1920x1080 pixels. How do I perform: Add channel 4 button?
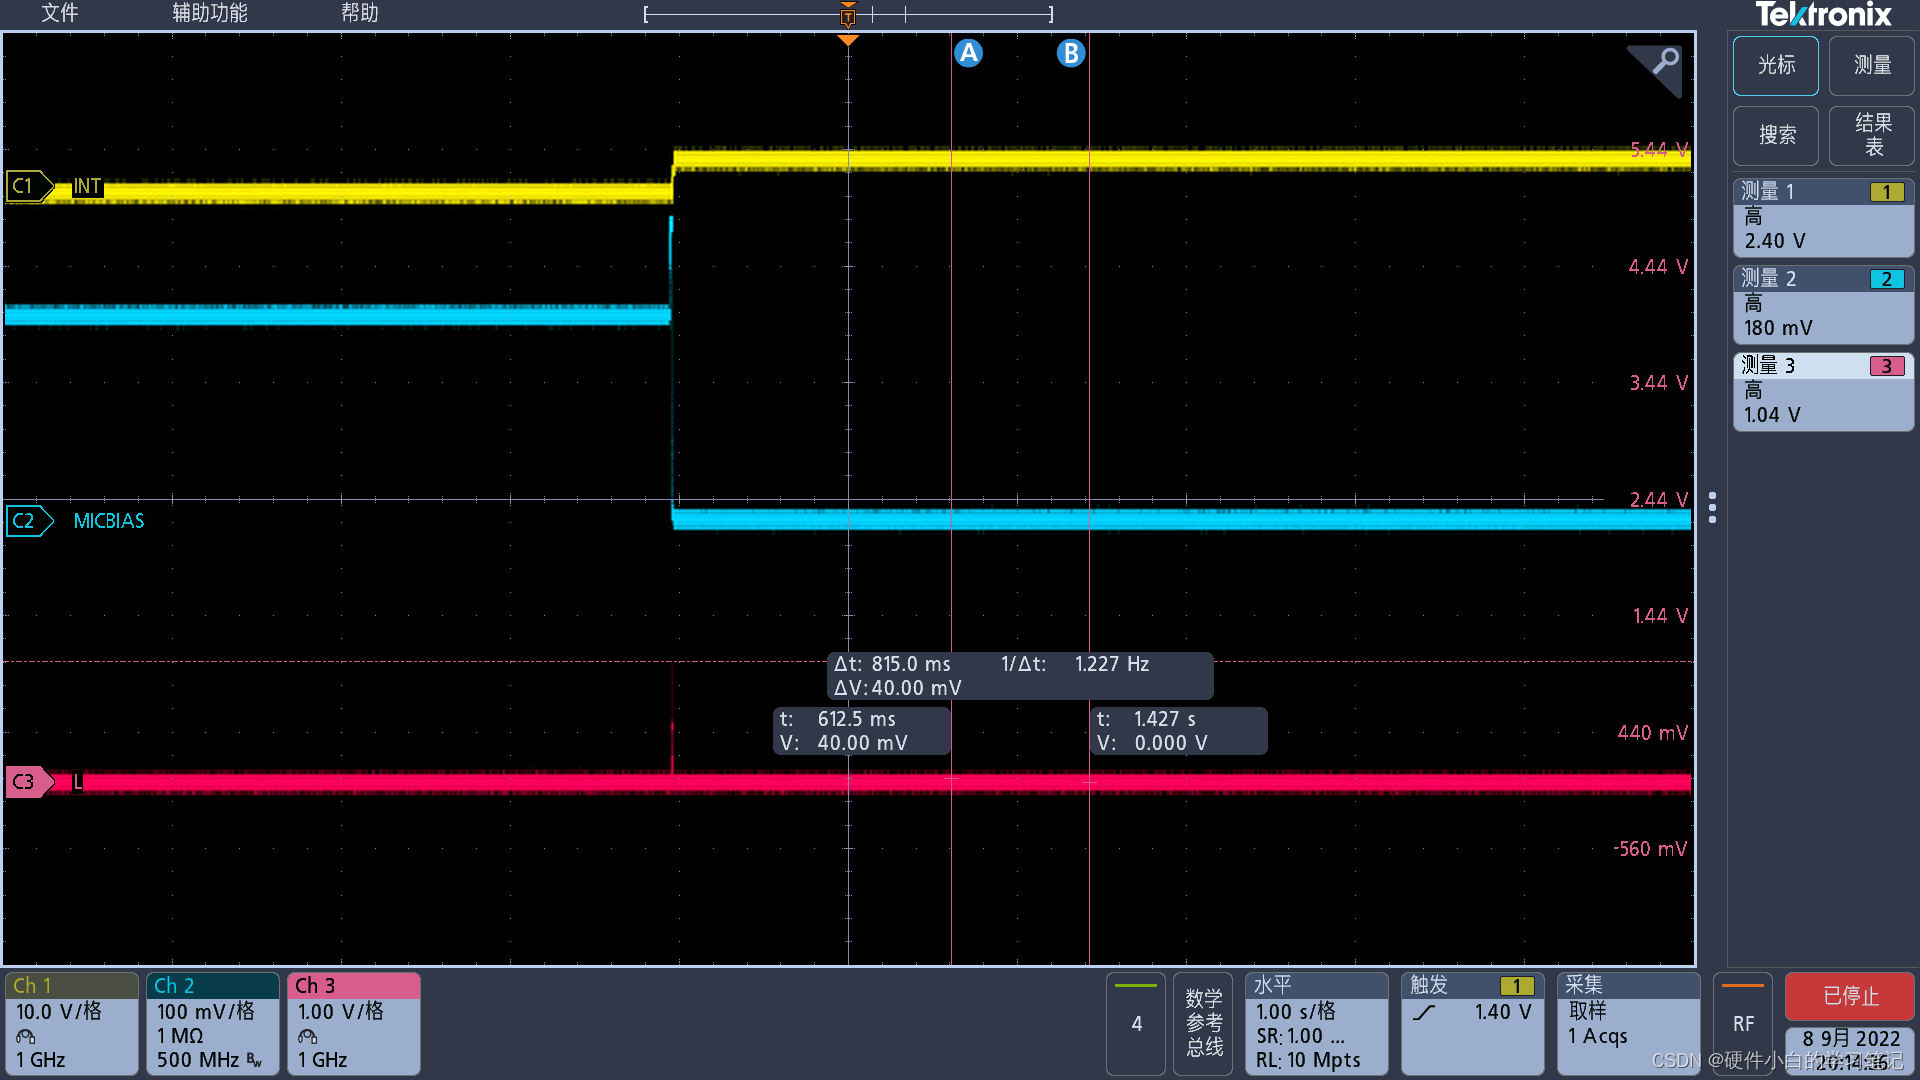(1136, 1023)
